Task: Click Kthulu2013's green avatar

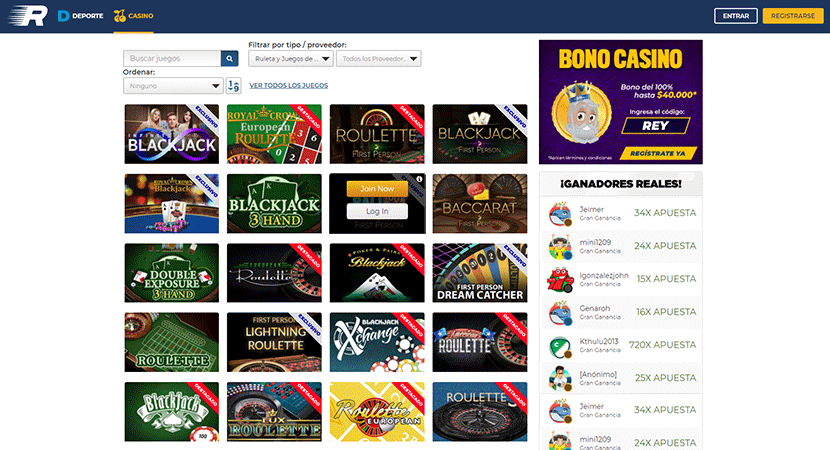Action: [x=560, y=346]
